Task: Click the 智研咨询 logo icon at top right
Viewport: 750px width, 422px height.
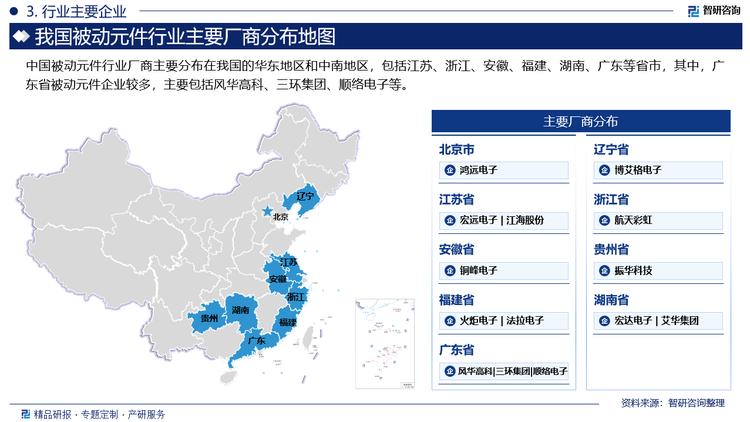Action: [694, 11]
